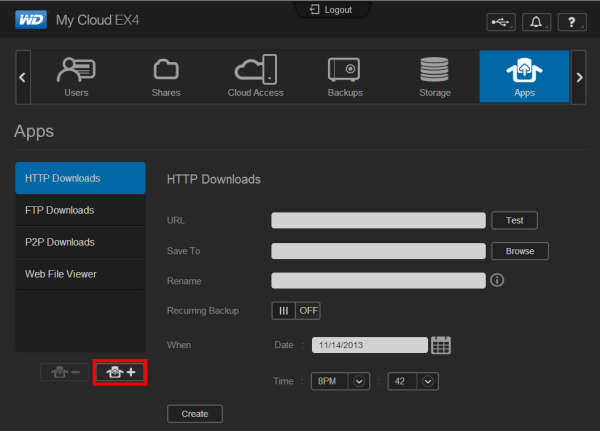Expand the minute dropdown showing 42

pos(413,381)
